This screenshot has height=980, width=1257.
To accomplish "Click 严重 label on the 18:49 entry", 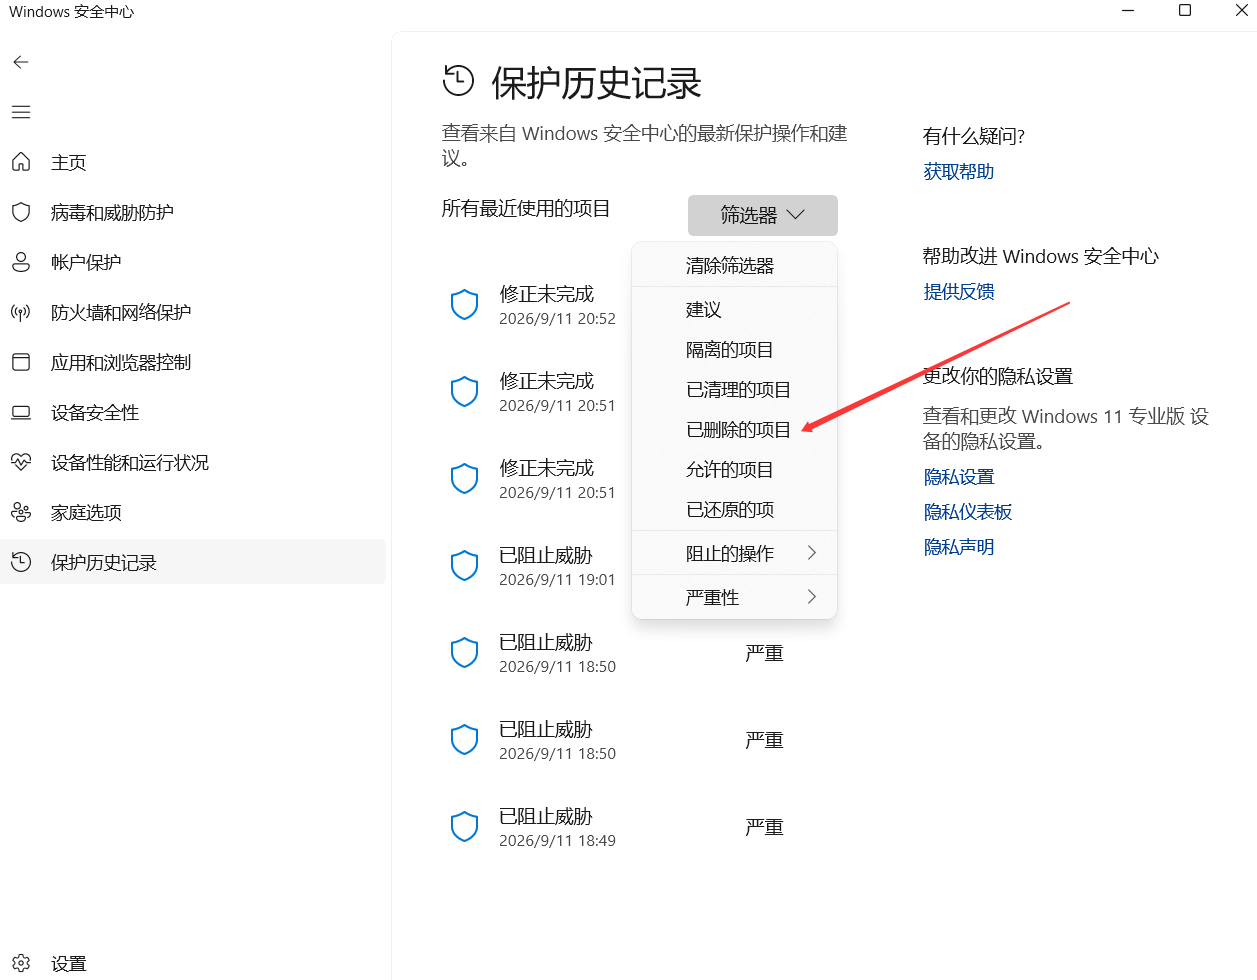I will [x=764, y=827].
